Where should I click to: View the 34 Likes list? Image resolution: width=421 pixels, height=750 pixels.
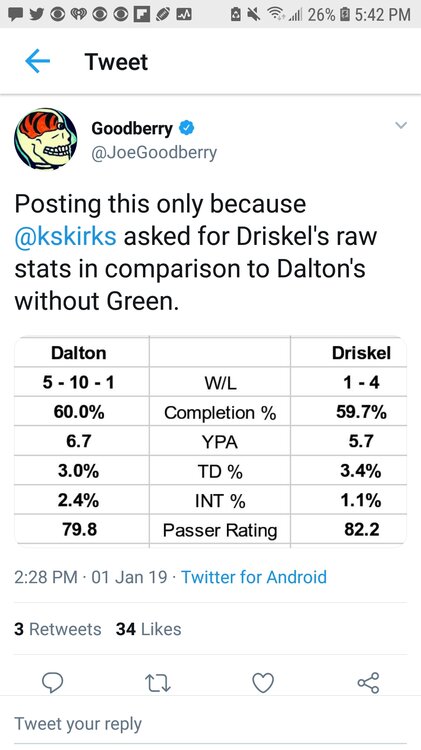(x=148, y=629)
